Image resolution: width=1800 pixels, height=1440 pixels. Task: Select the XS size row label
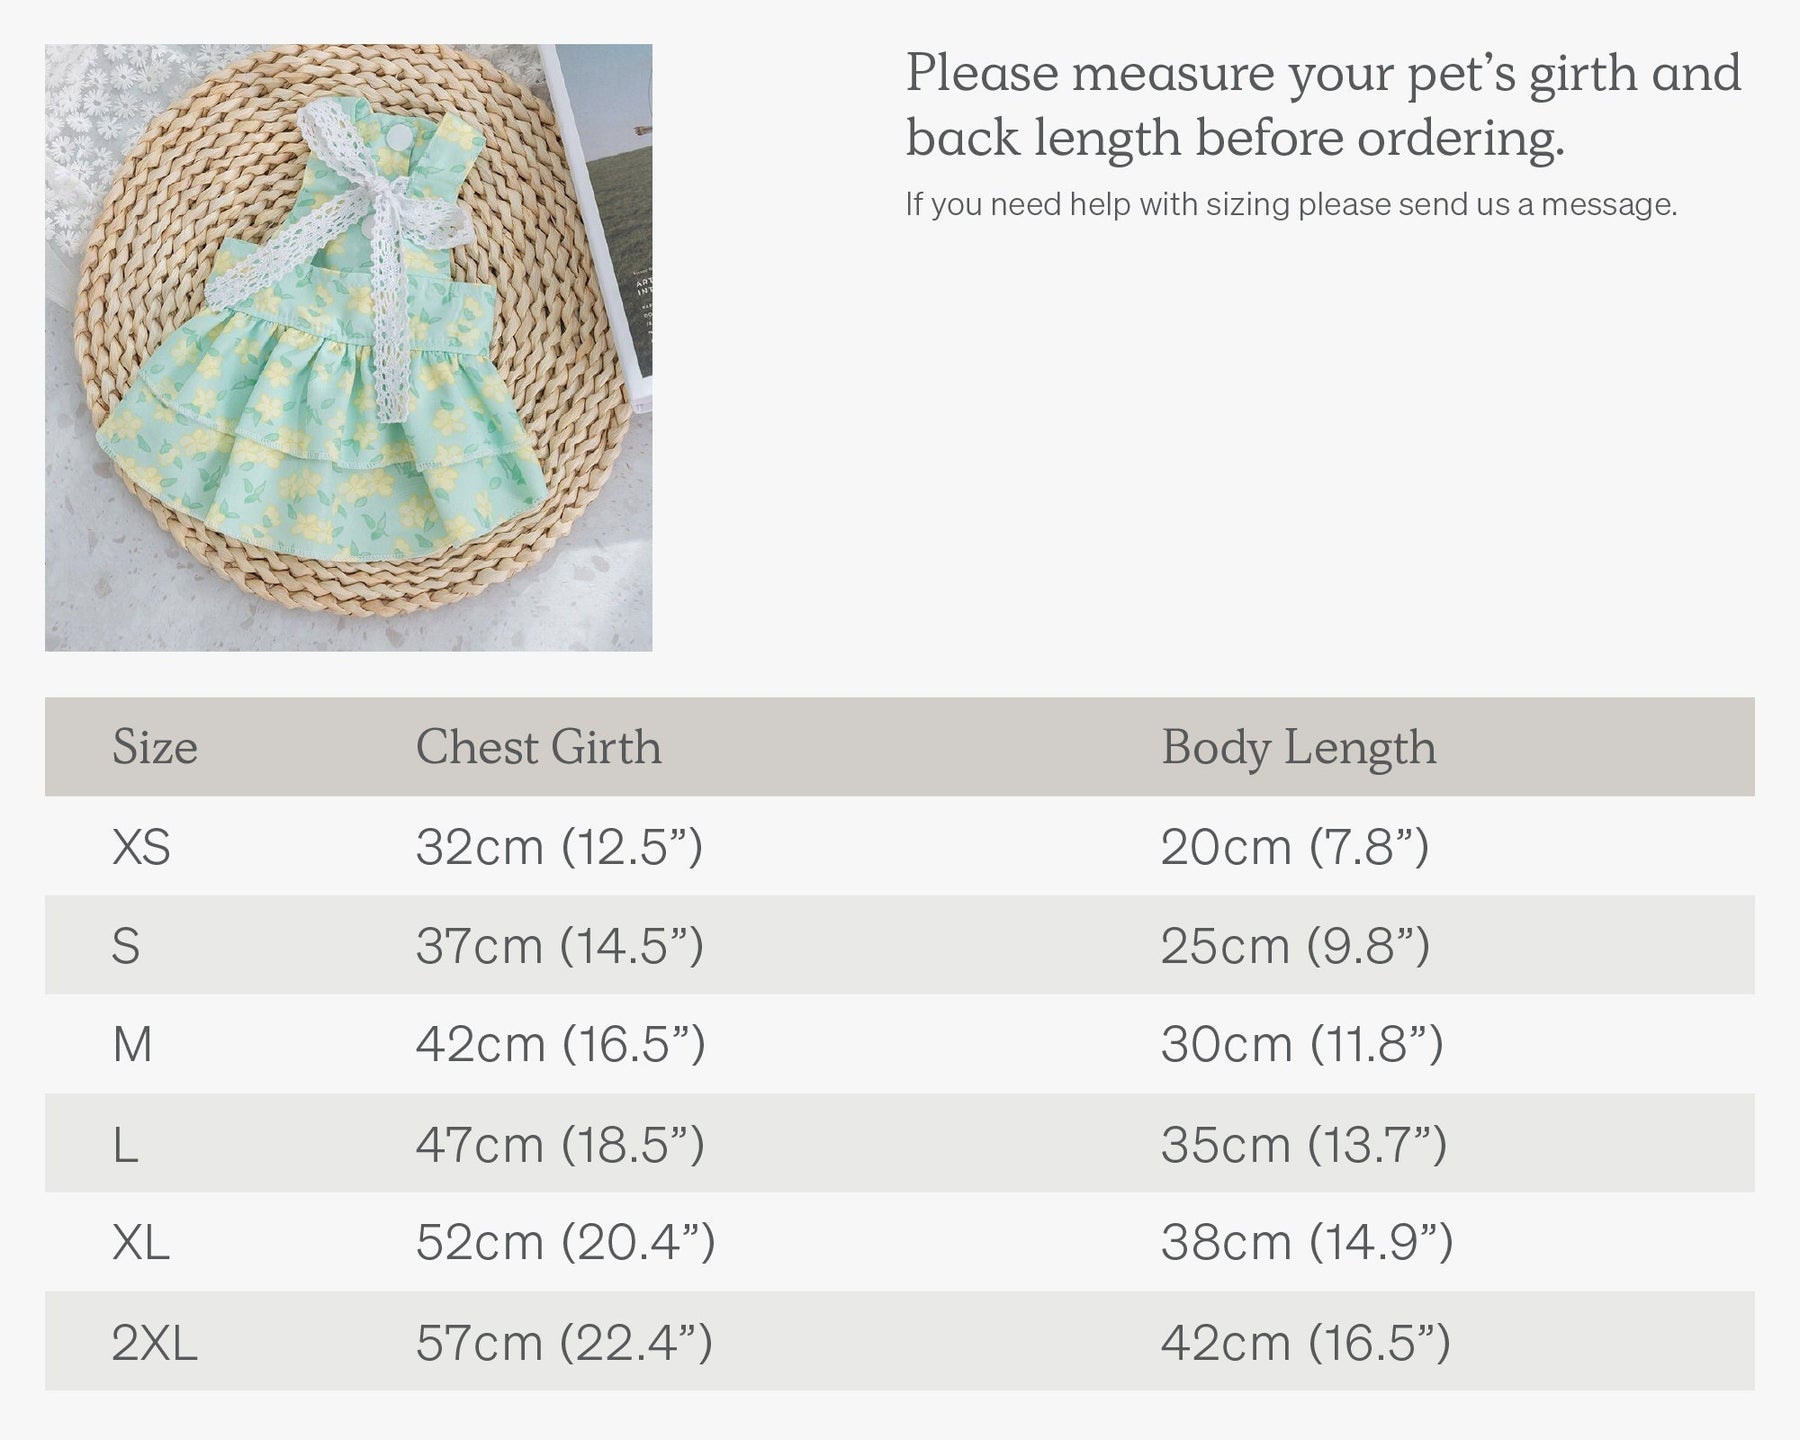pyautogui.click(x=141, y=847)
